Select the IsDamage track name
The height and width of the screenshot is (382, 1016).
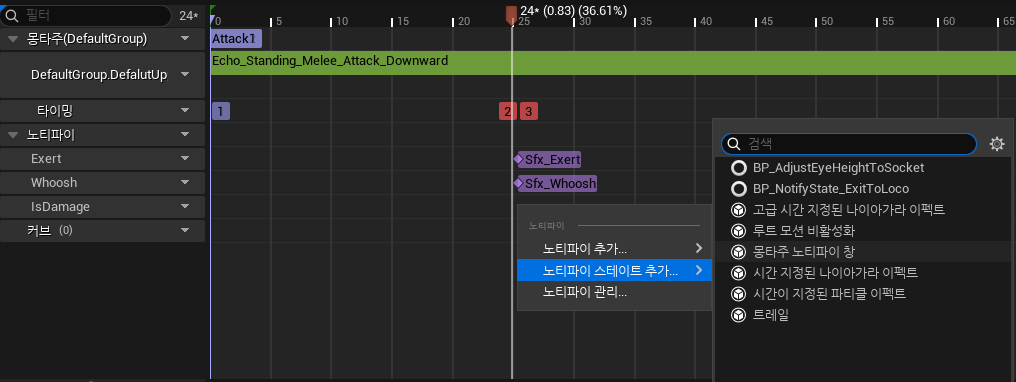click(60, 207)
